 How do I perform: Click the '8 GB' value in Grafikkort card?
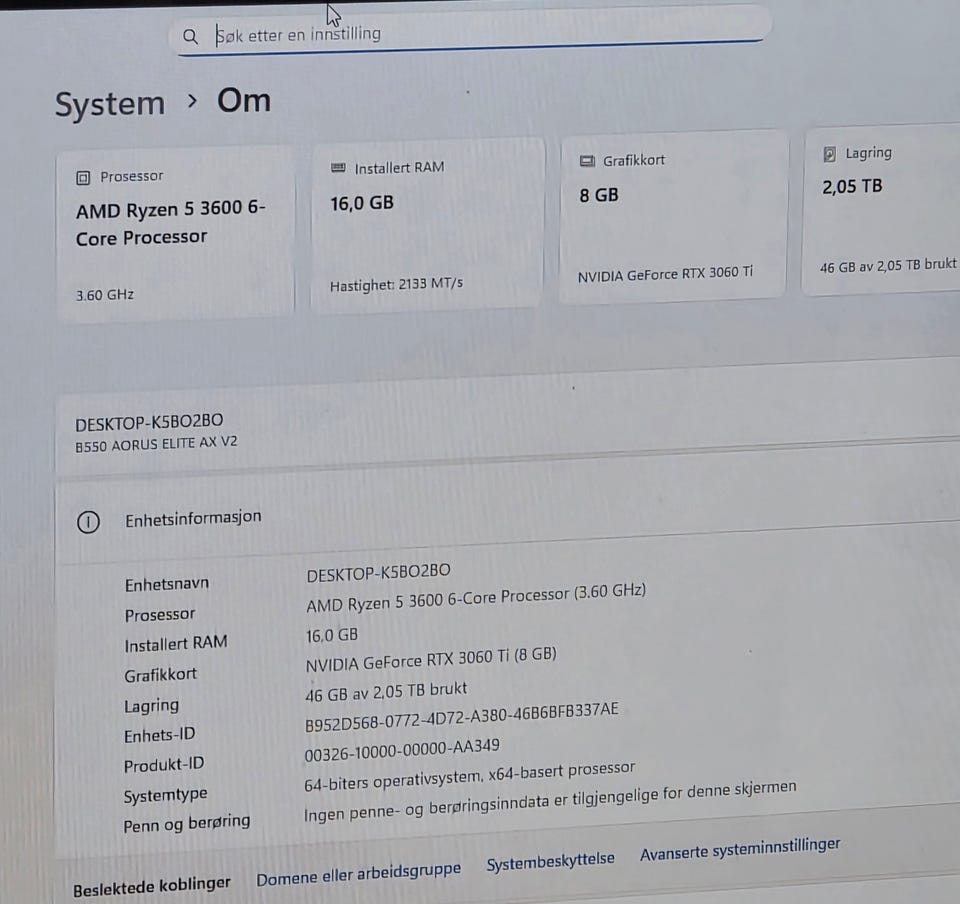(x=599, y=195)
